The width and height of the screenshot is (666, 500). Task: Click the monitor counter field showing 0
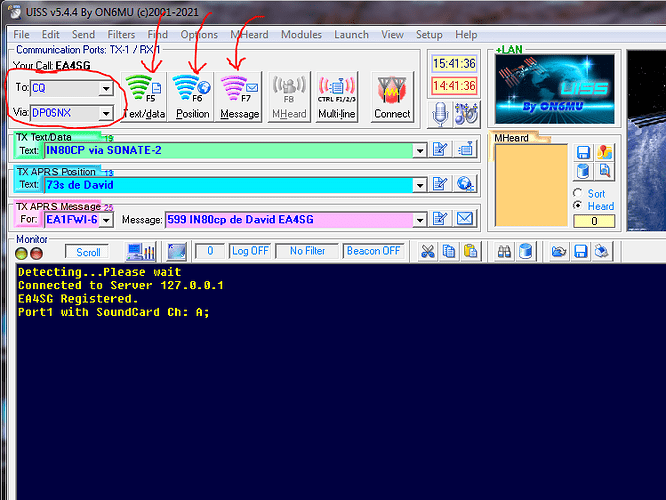click(x=210, y=251)
